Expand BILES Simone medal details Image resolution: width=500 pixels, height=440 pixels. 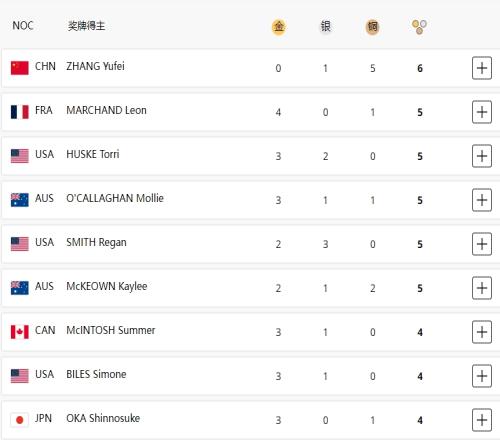coord(482,376)
